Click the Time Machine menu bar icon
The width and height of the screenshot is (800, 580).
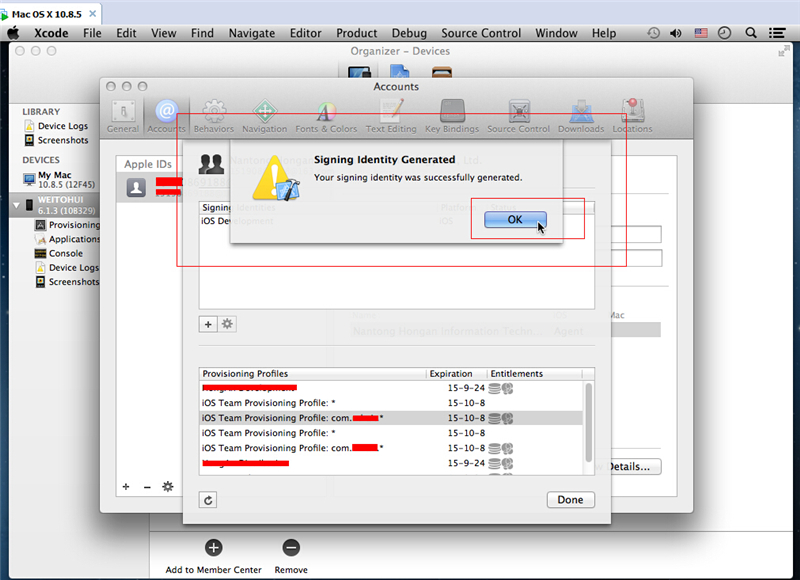click(x=654, y=33)
